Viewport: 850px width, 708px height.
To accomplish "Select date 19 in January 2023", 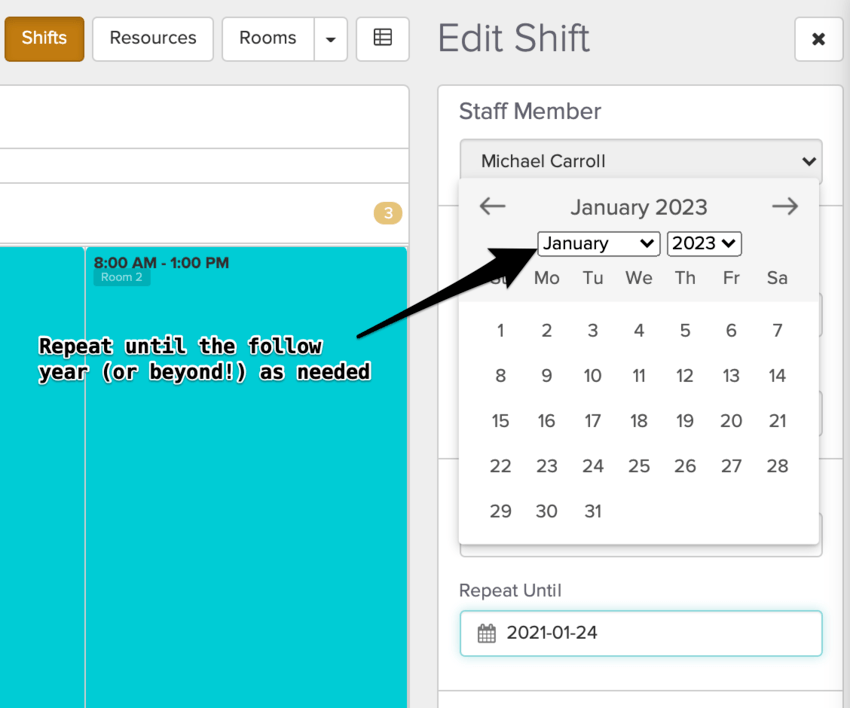I will [685, 421].
